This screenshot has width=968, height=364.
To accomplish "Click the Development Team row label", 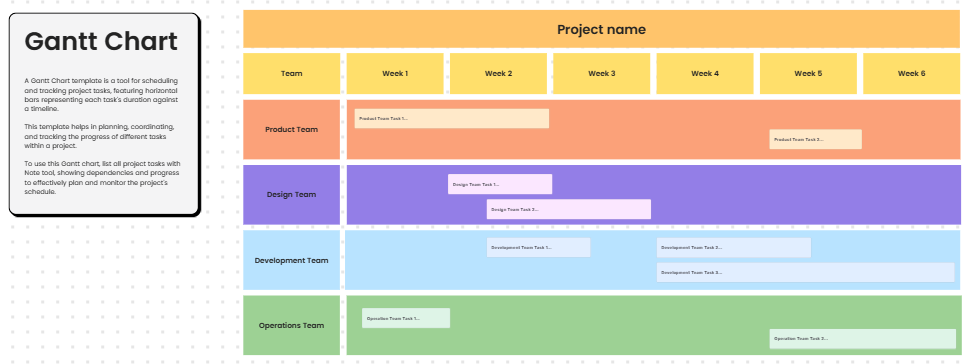I will coord(291,260).
